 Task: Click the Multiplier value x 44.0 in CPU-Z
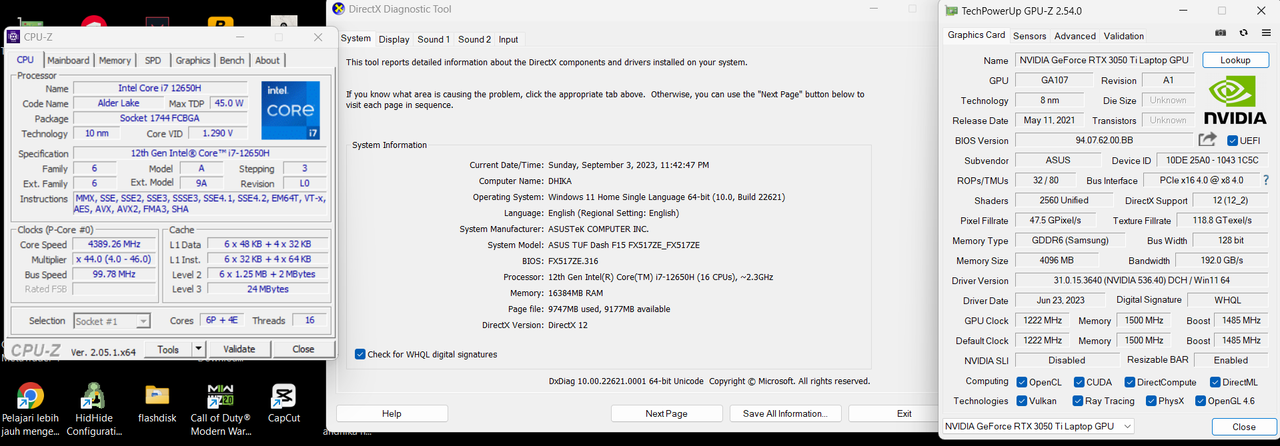coord(113,259)
